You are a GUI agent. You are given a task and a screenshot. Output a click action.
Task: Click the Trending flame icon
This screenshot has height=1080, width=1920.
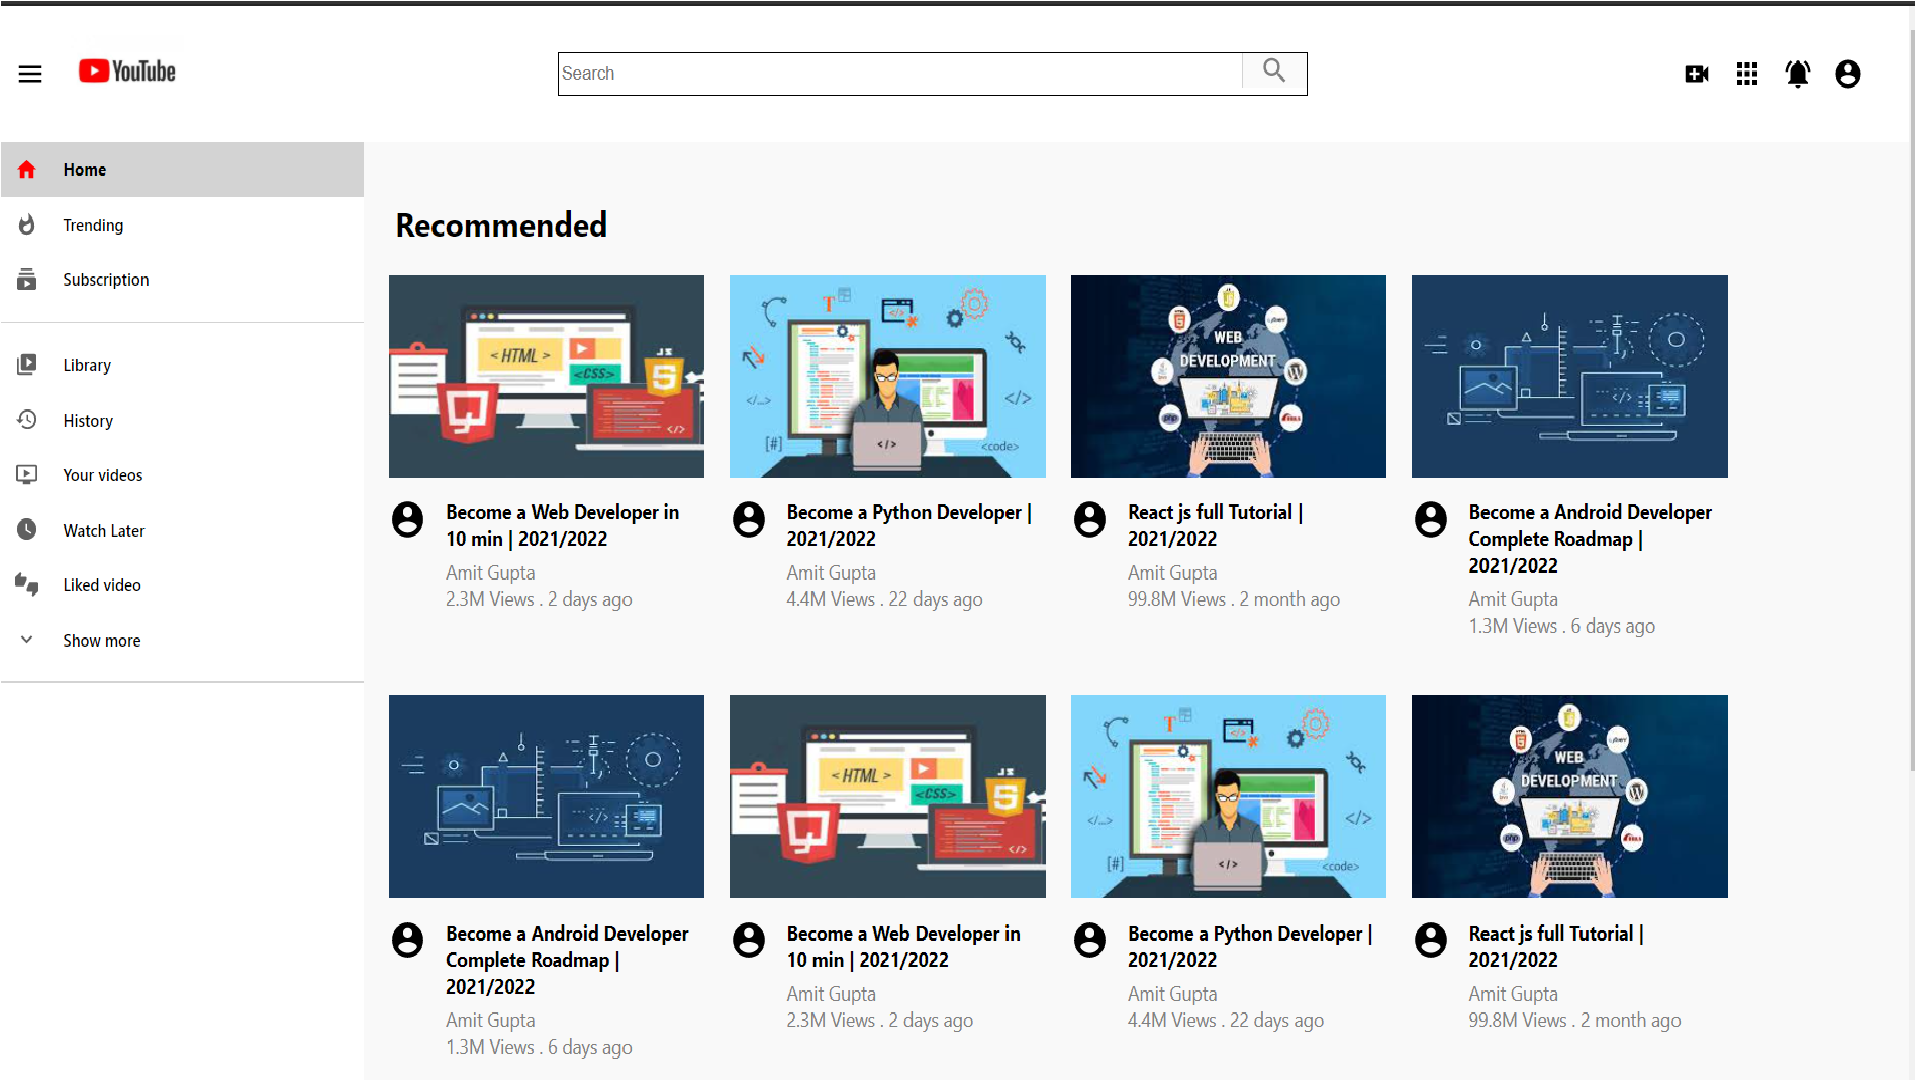(27, 225)
